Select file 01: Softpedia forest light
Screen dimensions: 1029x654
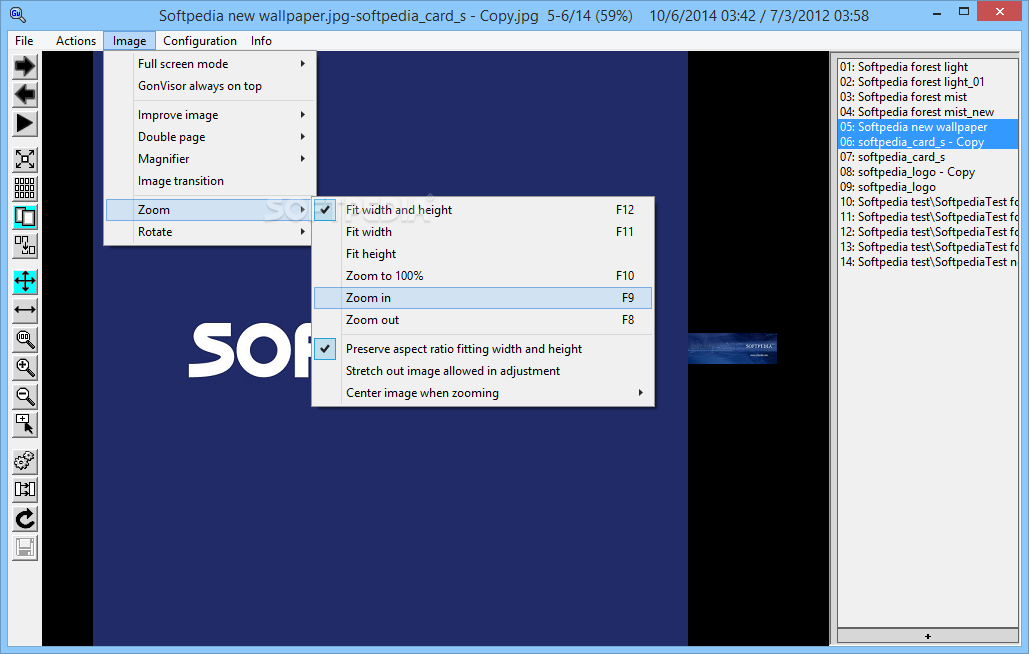pos(928,67)
